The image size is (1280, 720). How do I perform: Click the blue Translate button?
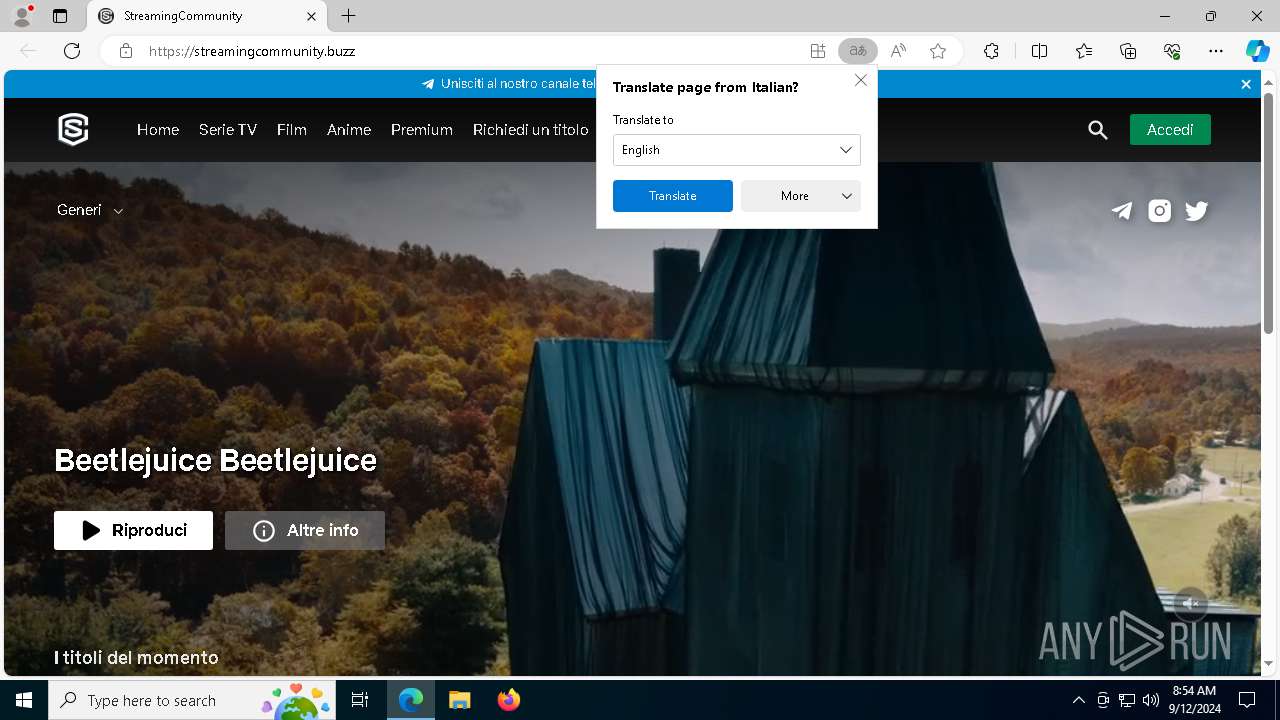tap(672, 196)
